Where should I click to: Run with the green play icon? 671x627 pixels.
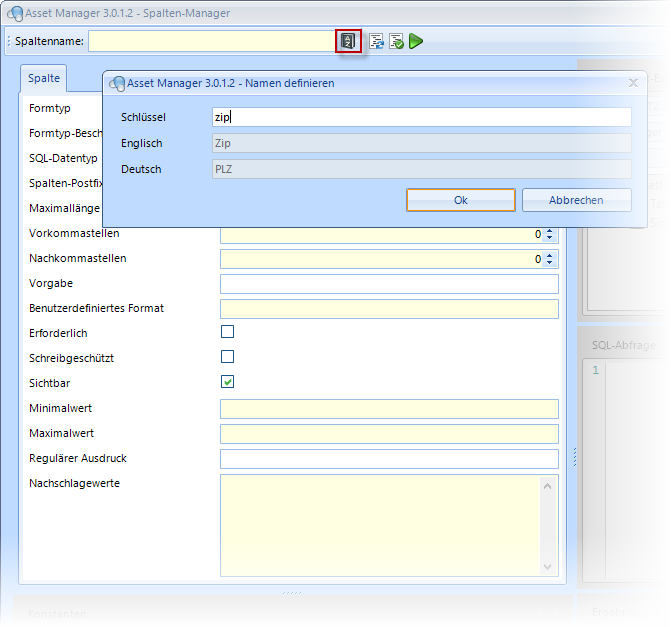[x=416, y=42]
